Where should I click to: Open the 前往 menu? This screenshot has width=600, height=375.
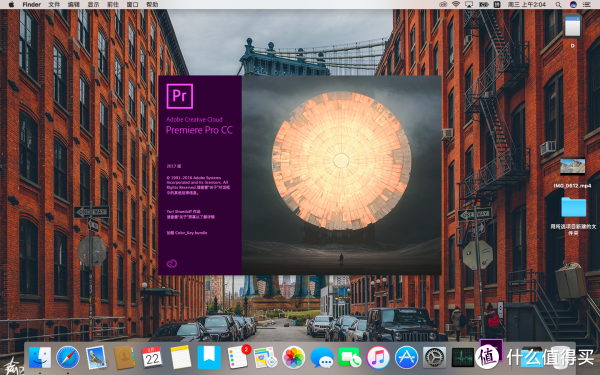pyautogui.click(x=113, y=5)
